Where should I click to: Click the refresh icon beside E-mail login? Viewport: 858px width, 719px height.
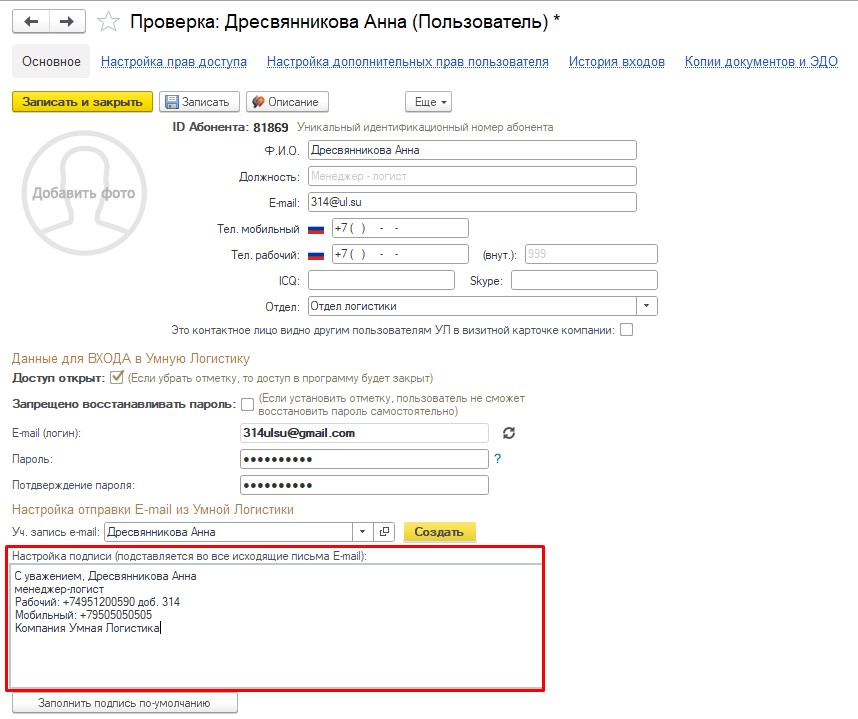coord(509,433)
